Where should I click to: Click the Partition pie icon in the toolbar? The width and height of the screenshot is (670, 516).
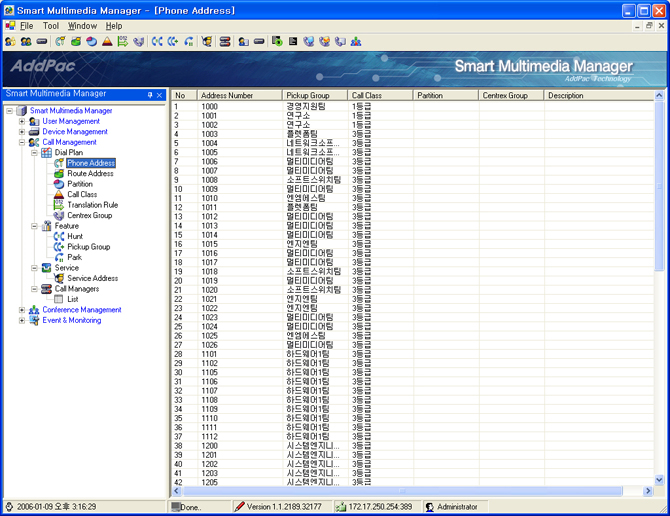[x=91, y=42]
